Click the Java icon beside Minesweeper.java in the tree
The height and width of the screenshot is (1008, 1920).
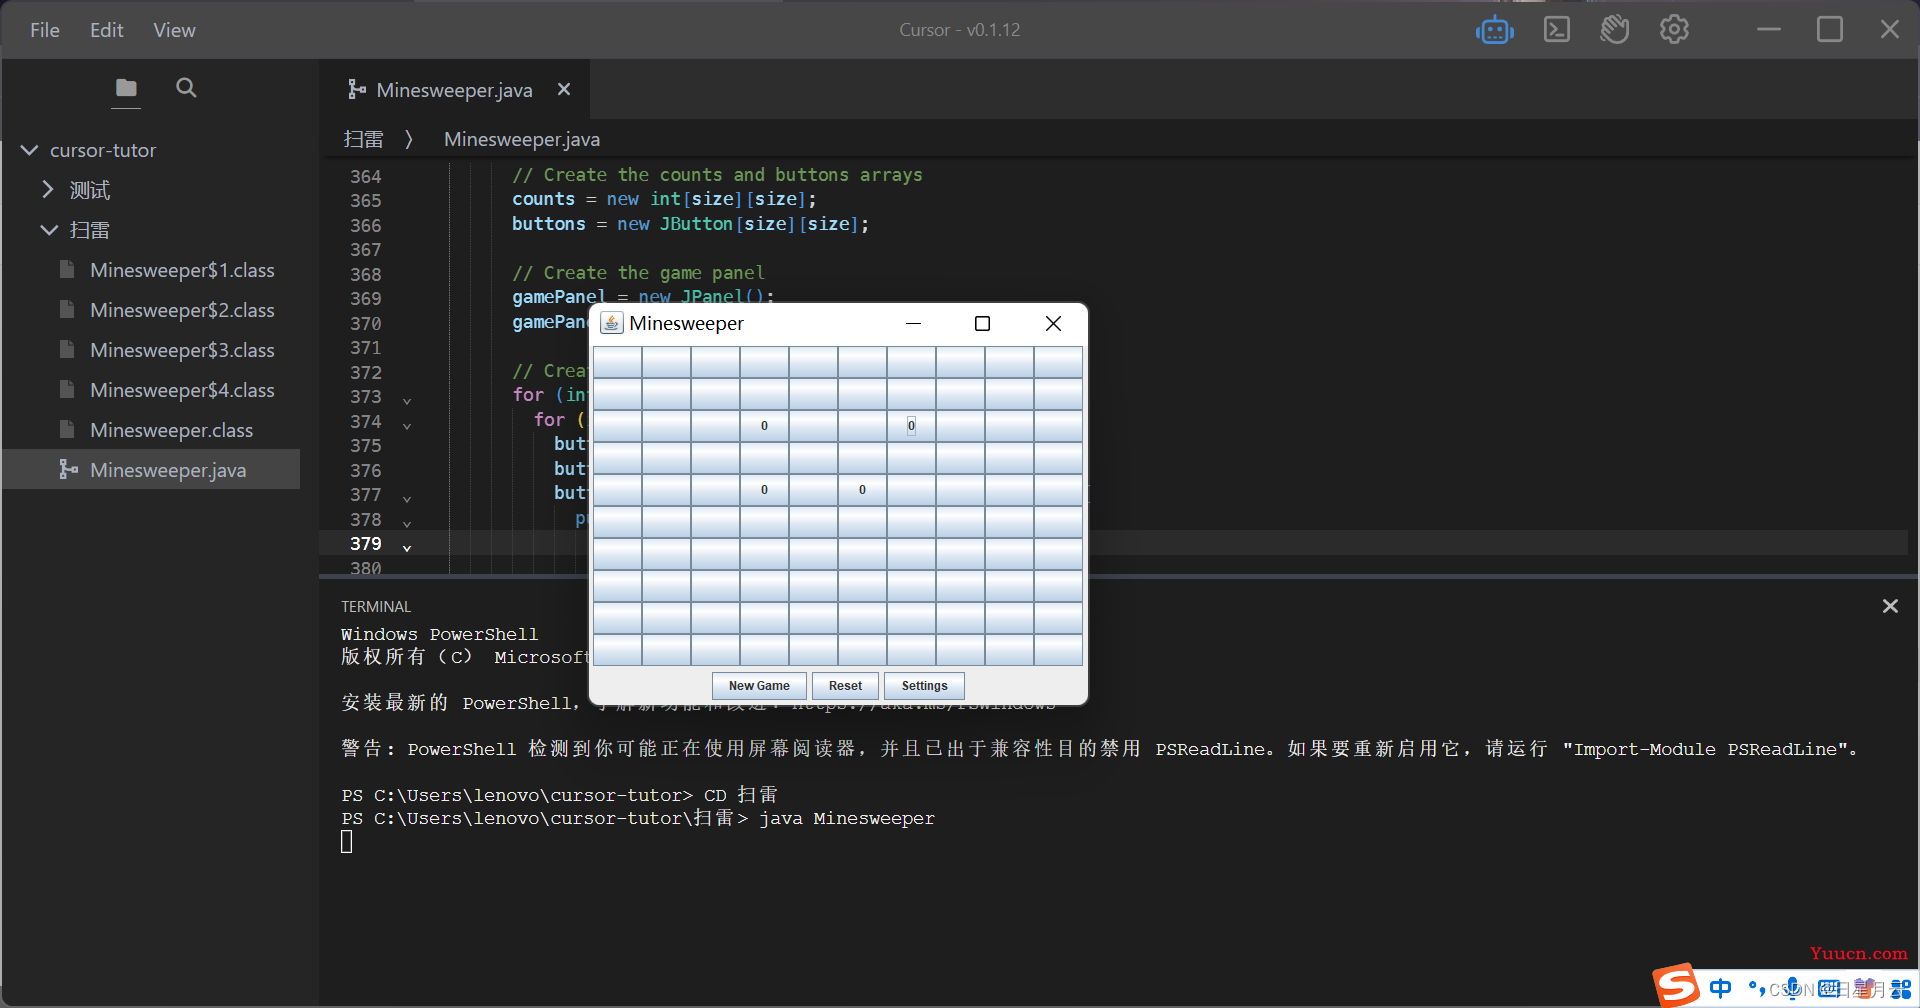pos(68,469)
